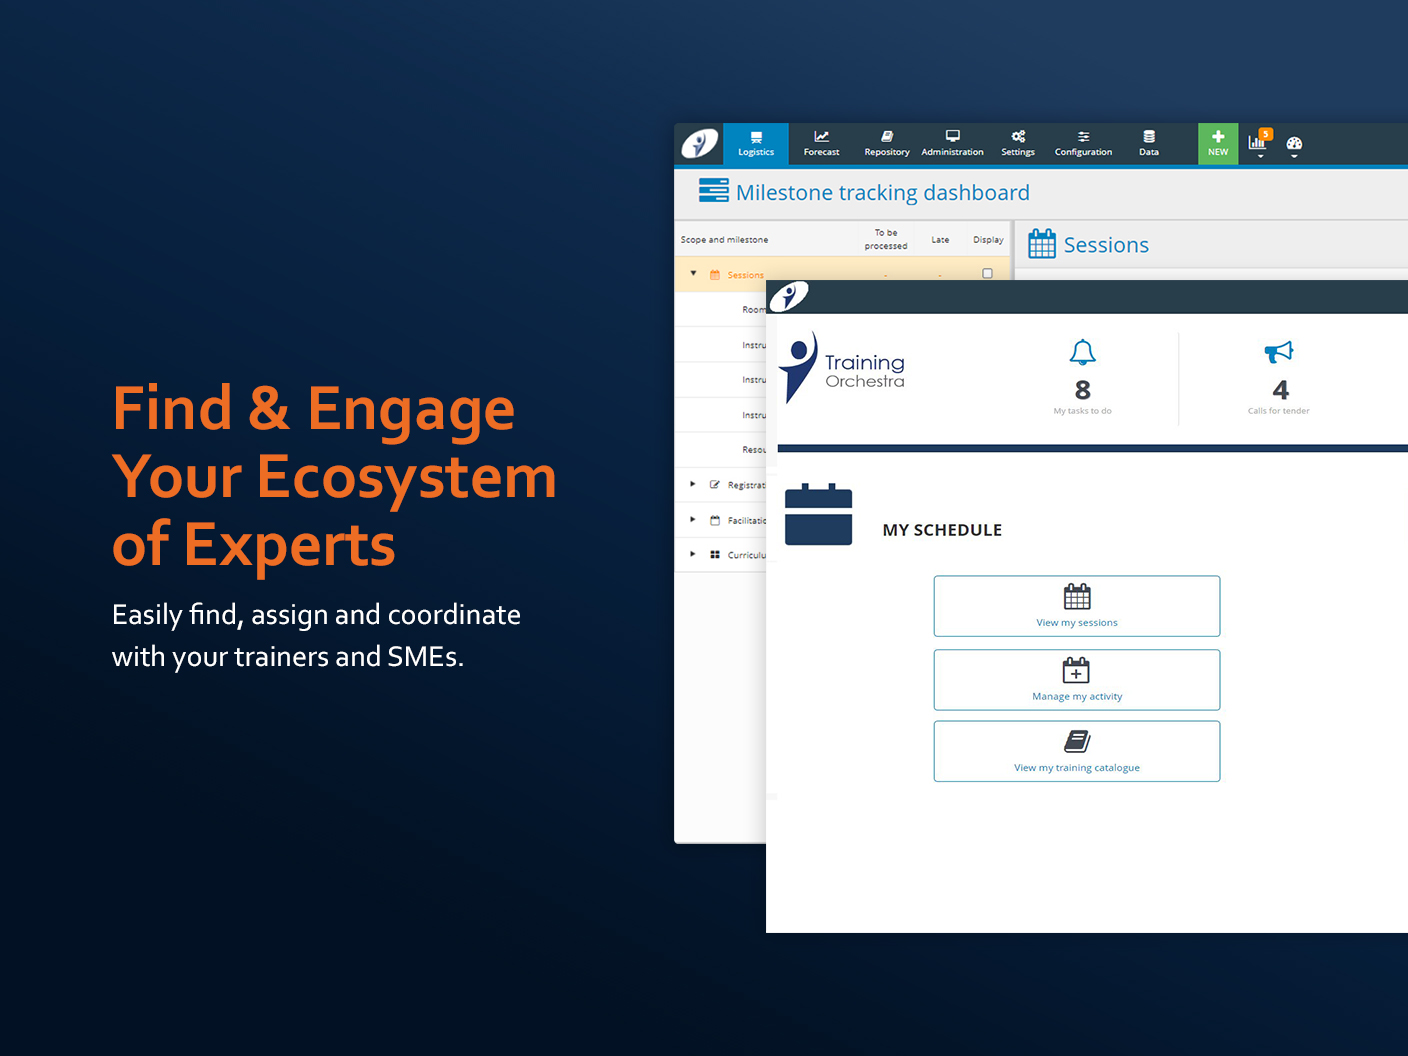Click the bar chart icon with 5 badge

pos(1258,141)
